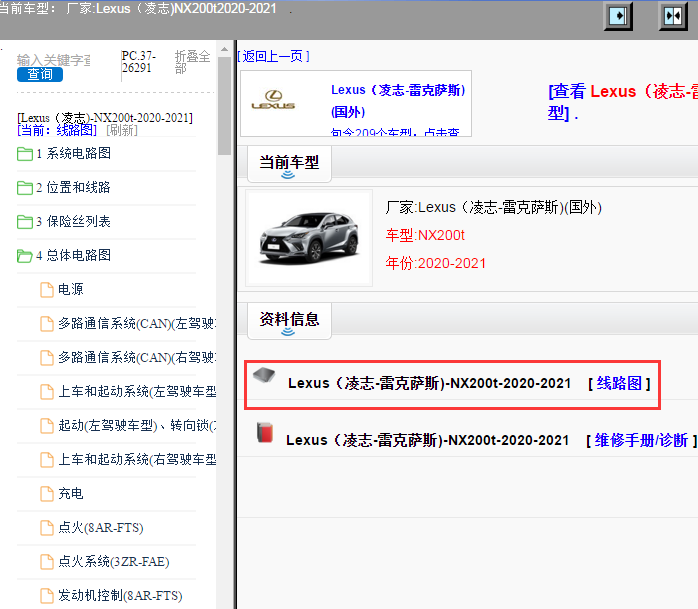Screen dimensions: 698x609
Task: Click the page icon next to 点火(8AR-FTS)
Action: [47, 528]
